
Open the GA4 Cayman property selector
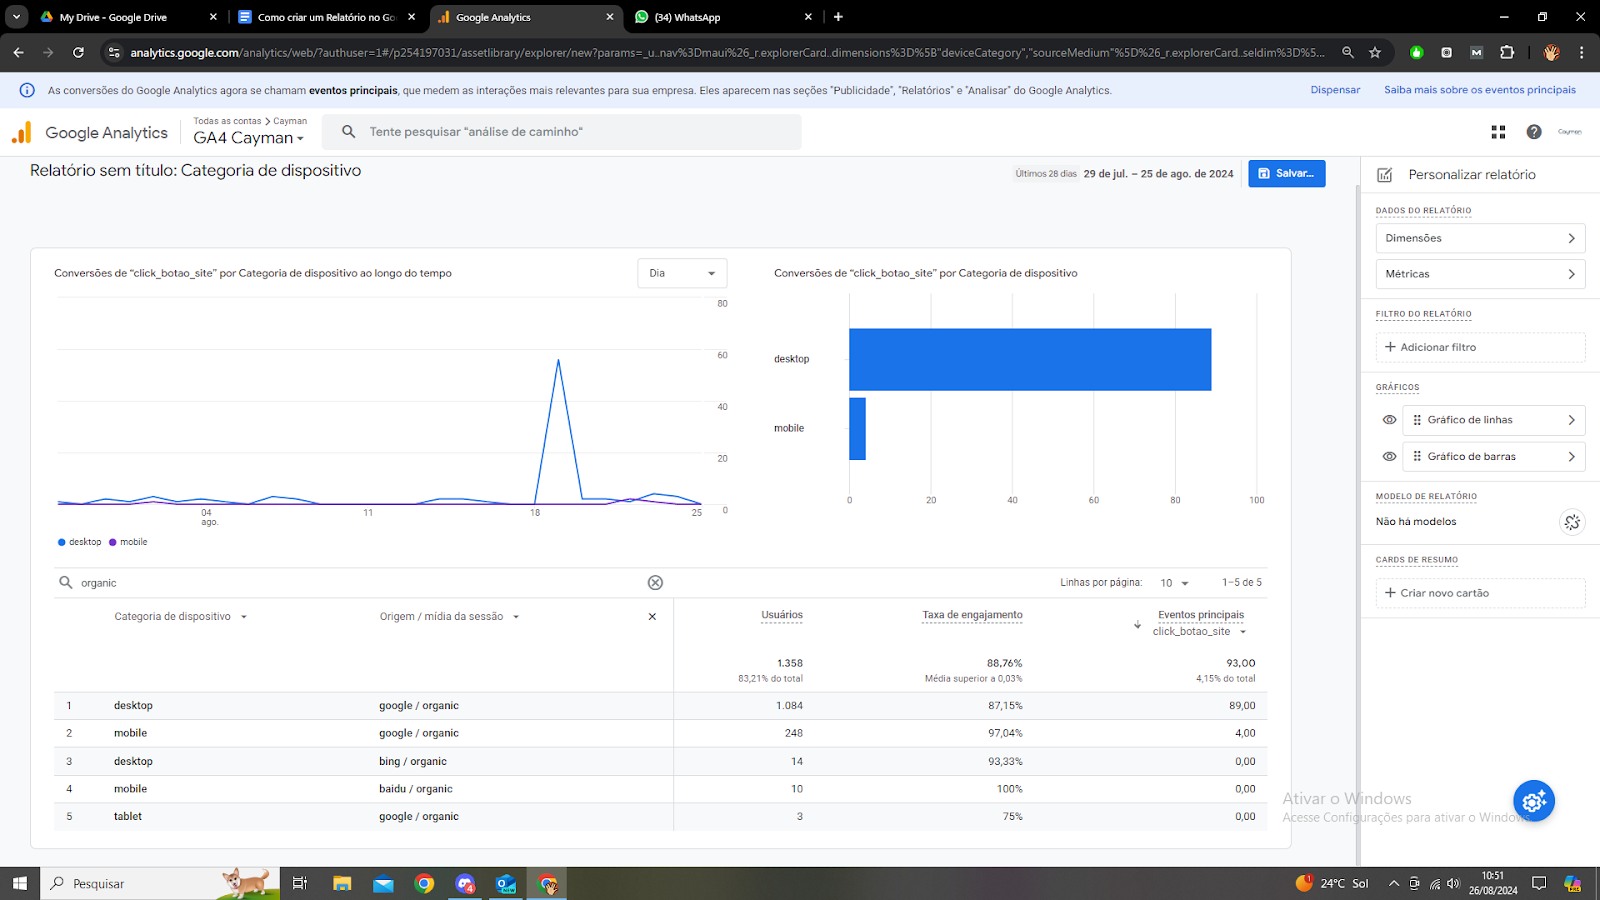click(248, 138)
